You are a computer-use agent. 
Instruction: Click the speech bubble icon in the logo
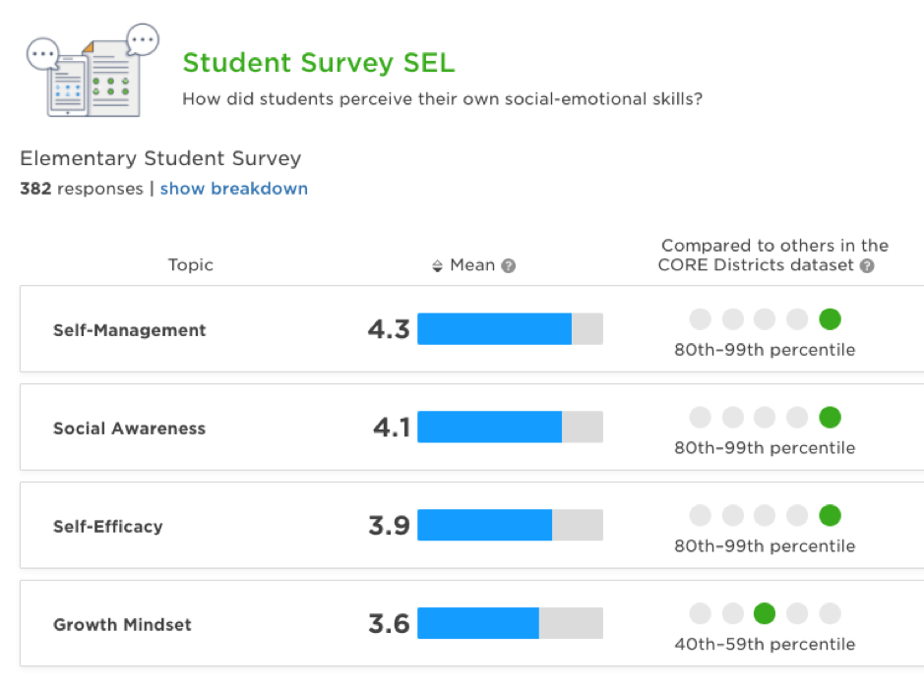click(141, 37)
